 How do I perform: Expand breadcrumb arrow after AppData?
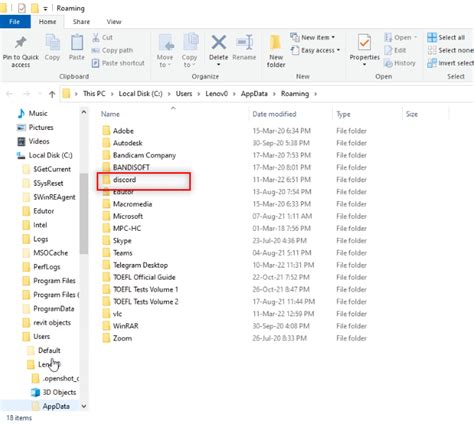click(x=274, y=94)
